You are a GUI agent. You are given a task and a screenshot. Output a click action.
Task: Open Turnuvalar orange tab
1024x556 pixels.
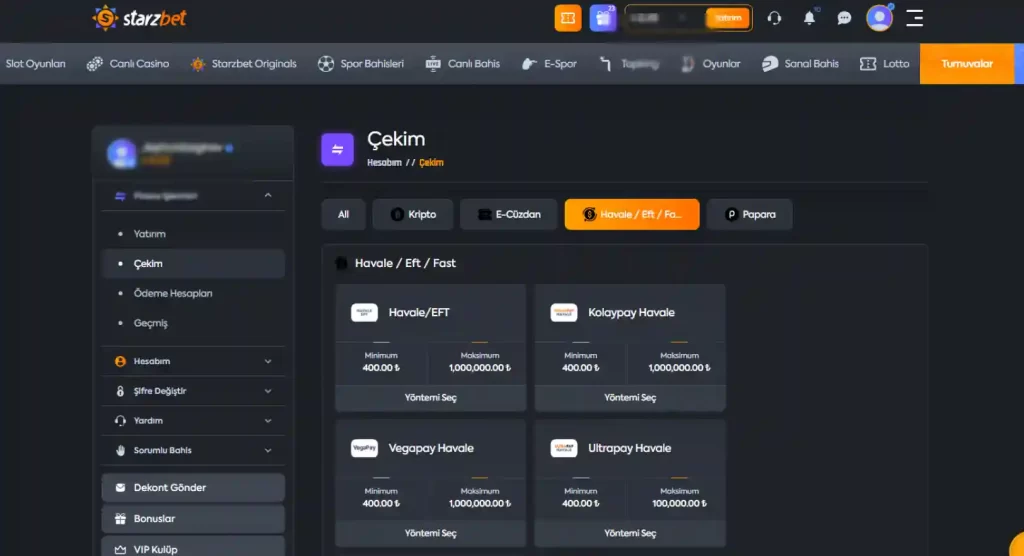point(967,63)
